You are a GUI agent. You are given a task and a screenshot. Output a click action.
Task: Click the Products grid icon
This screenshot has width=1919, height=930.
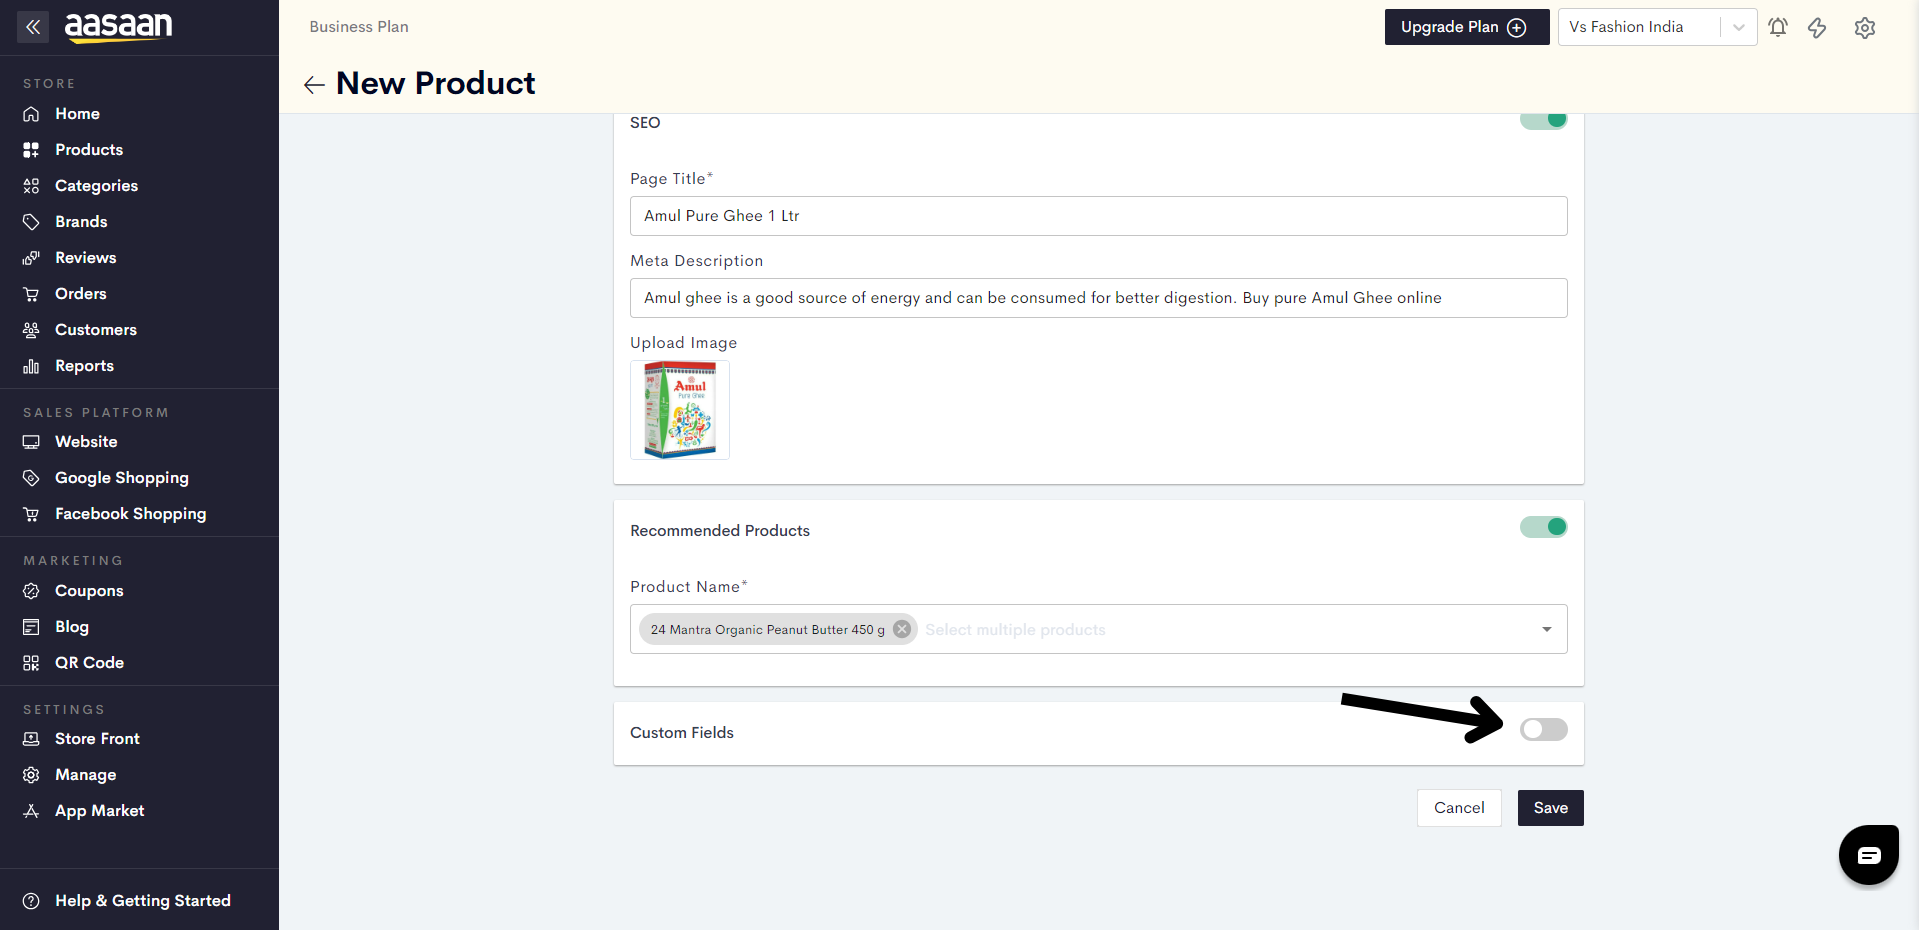[x=31, y=150]
